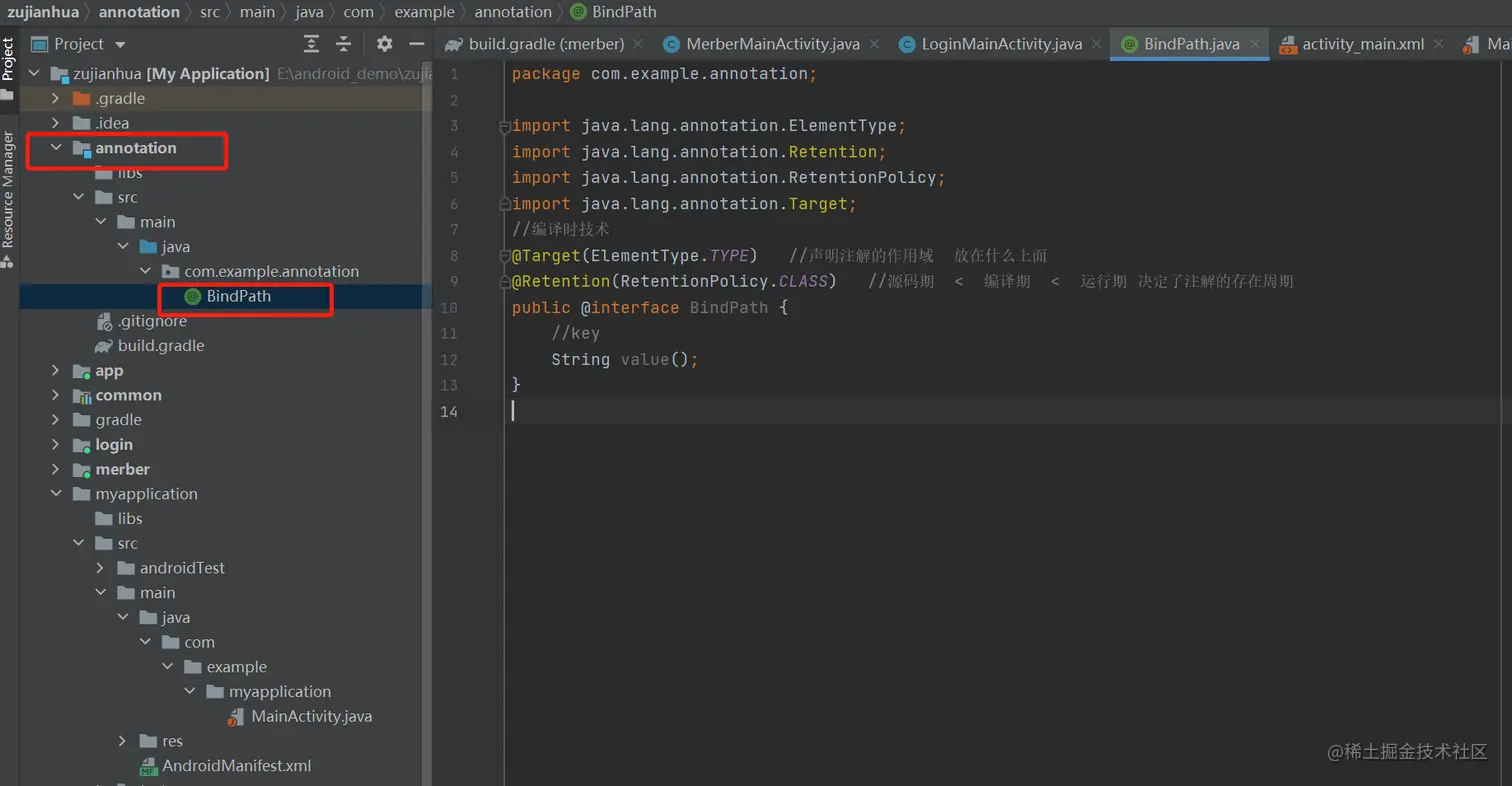Click the annotation module folder icon
The width and height of the screenshot is (1512, 786).
coord(82,148)
